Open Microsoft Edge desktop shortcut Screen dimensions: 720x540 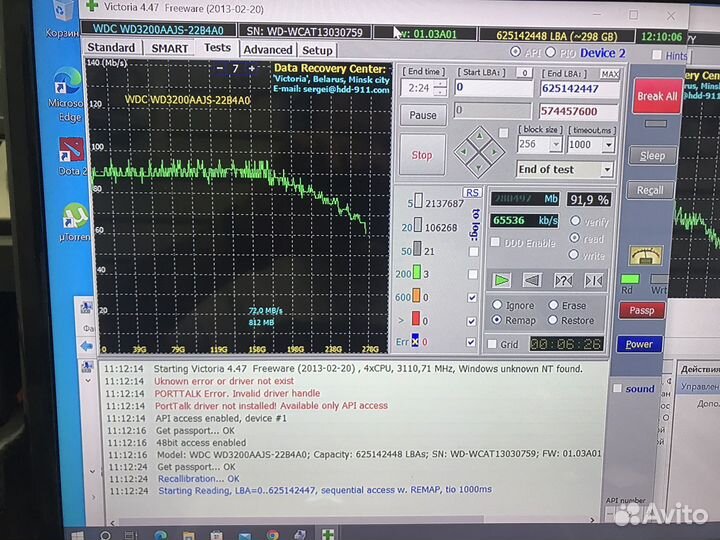[x=68, y=96]
